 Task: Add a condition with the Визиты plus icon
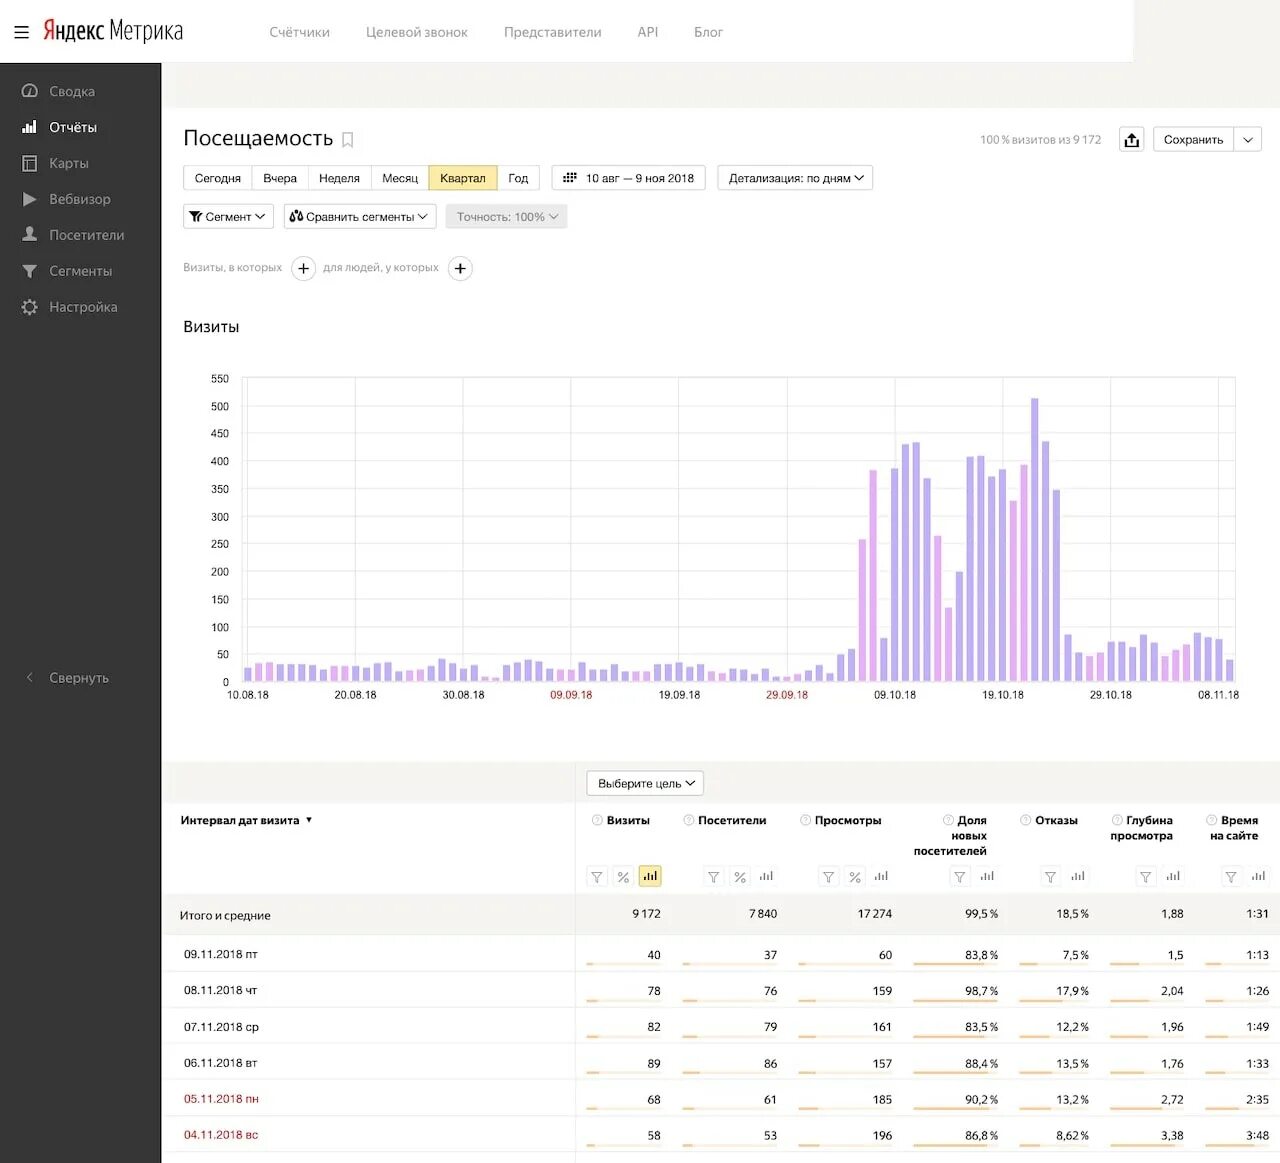pos(304,268)
